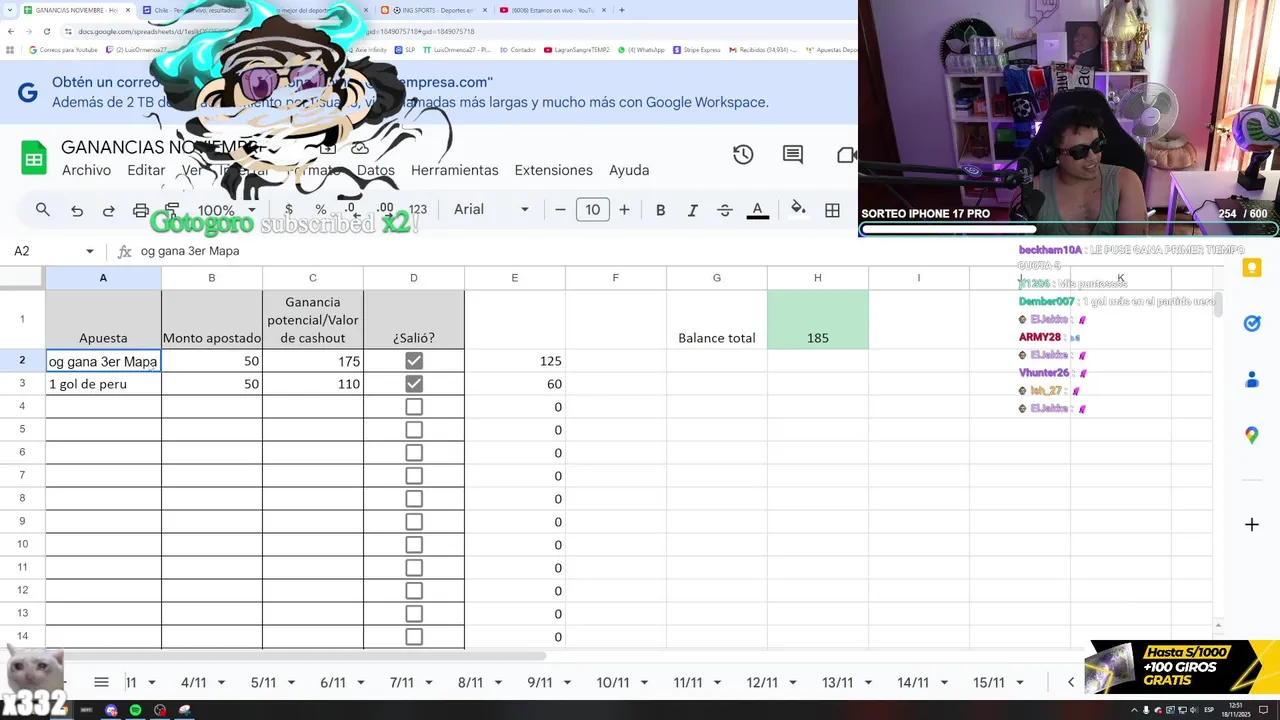The width and height of the screenshot is (1280, 720).
Task: Format as currency with dollar icon
Action: 289,210
